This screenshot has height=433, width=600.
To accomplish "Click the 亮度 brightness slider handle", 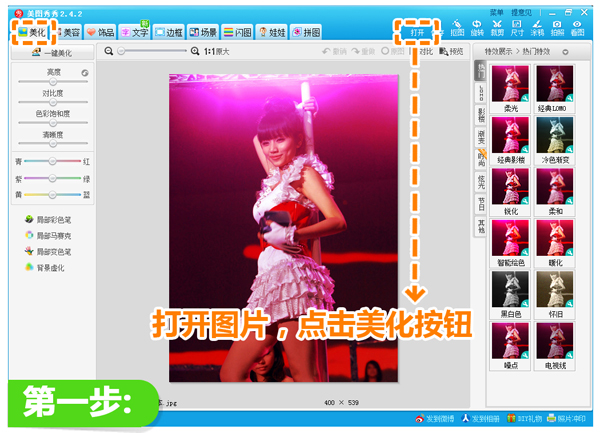I will [x=54, y=83].
